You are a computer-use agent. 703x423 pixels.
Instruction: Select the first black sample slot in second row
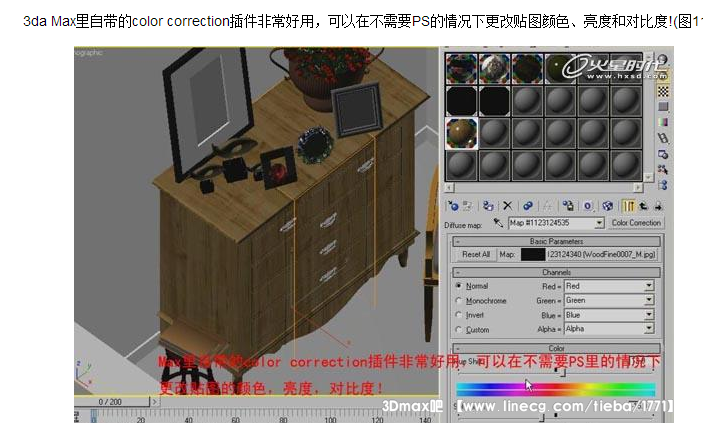(461, 101)
